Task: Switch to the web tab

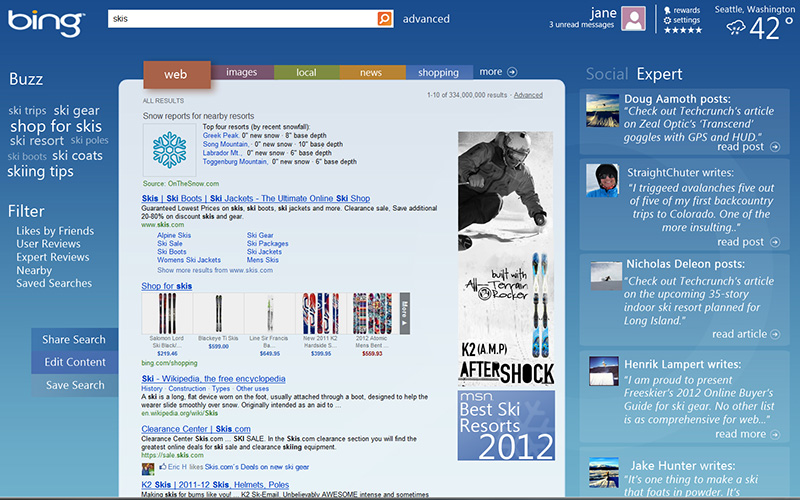Action: [177, 74]
